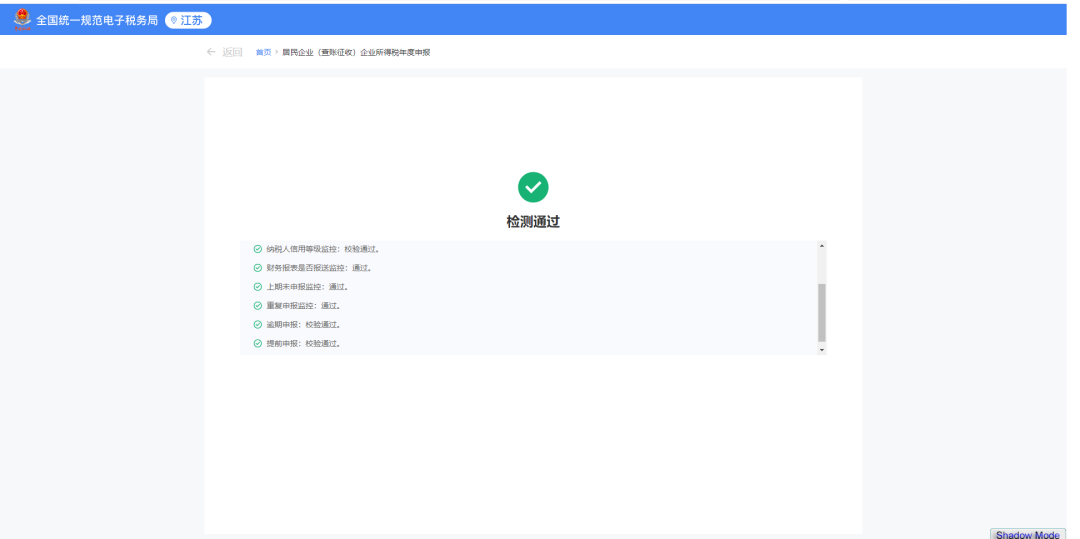Click the 全国统一规范电子税务局 title
1080x539 pixels.
pos(97,21)
